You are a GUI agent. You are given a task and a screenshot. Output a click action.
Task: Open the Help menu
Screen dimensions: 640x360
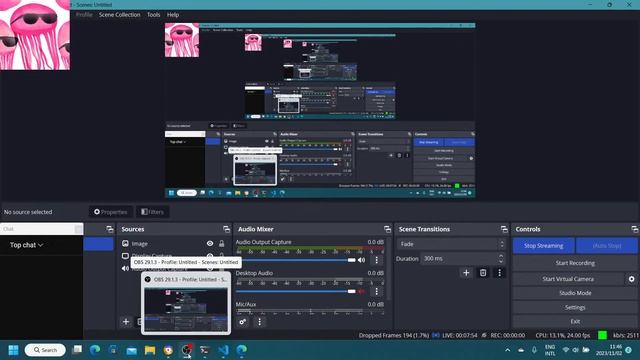click(173, 15)
